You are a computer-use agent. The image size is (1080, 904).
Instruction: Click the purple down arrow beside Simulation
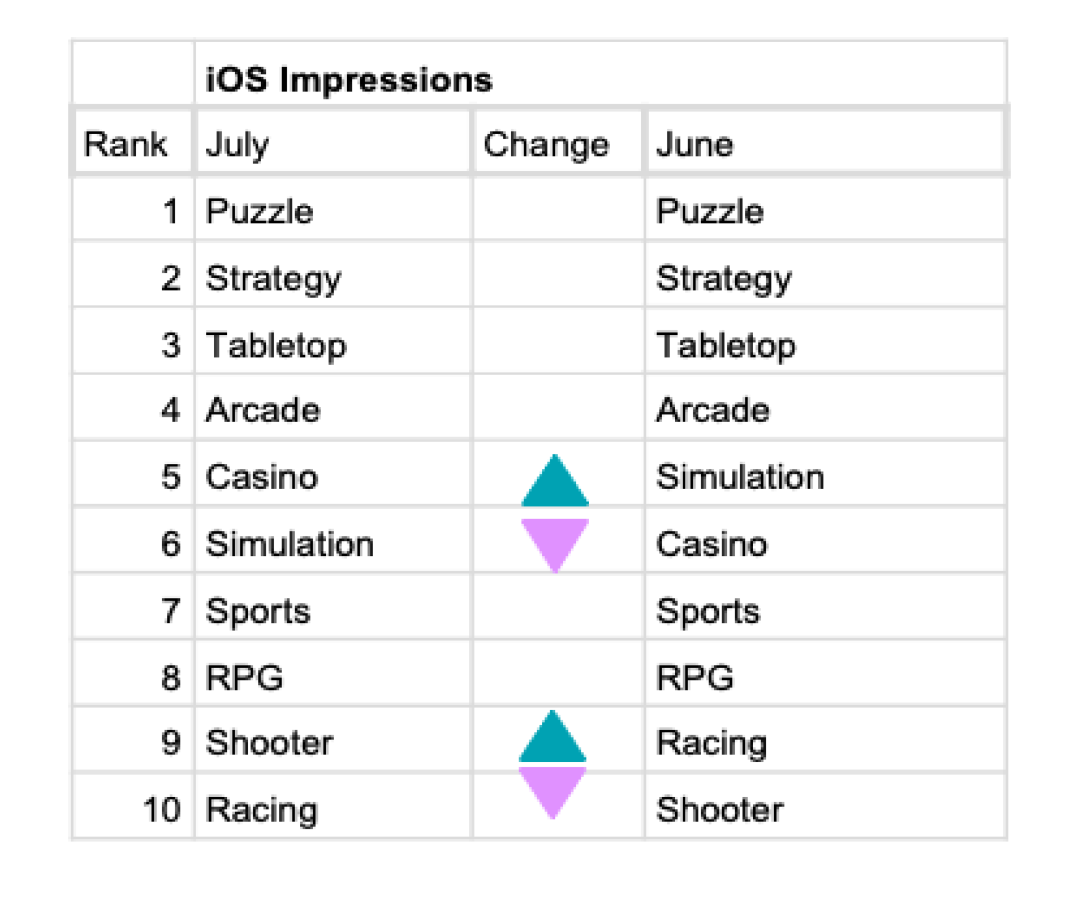[x=555, y=546]
